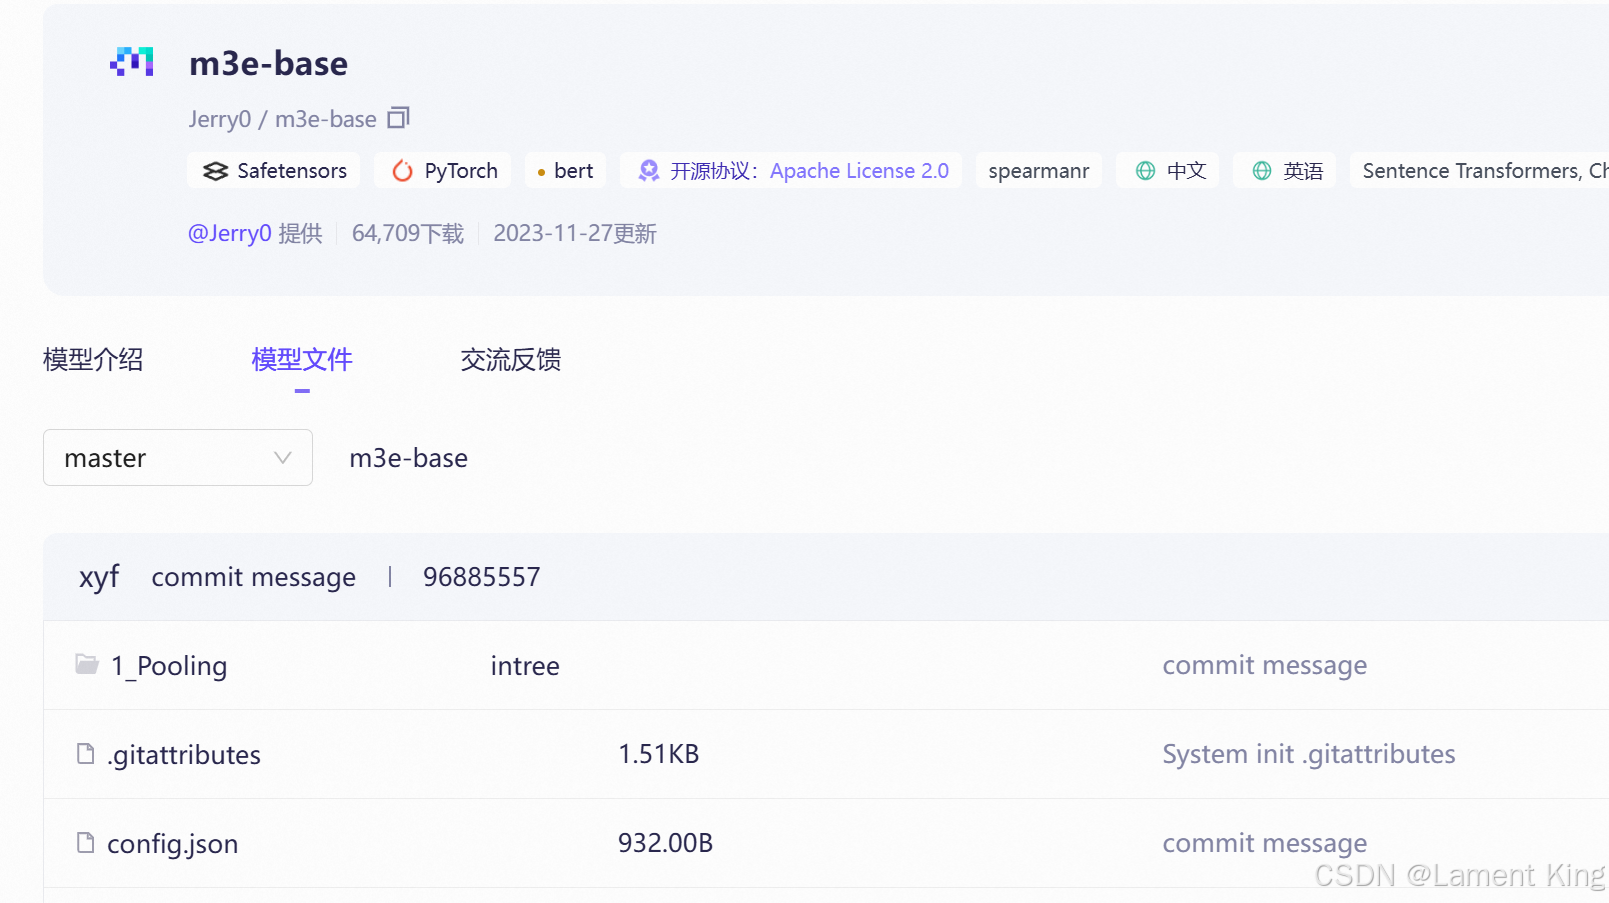
Task: Click the 中文 language tag
Action: 1168,171
